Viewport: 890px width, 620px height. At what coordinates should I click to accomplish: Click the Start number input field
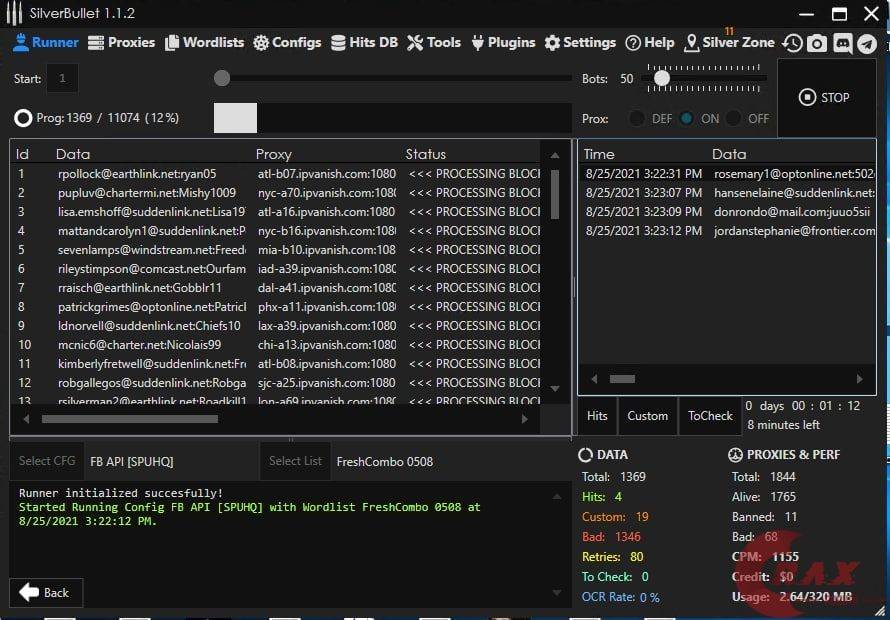[x=62, y=78]
